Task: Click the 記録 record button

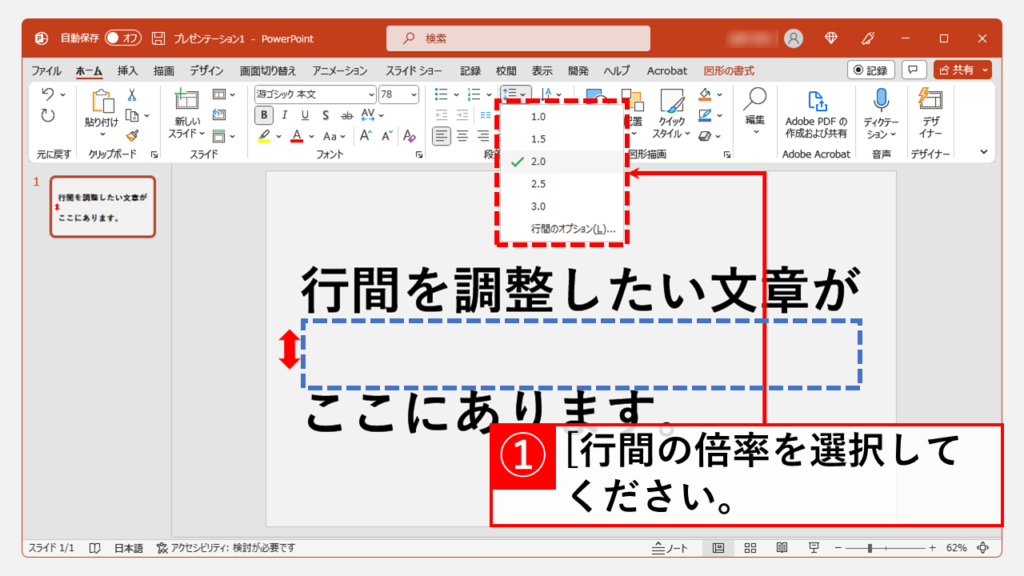Action: point(870,70)
